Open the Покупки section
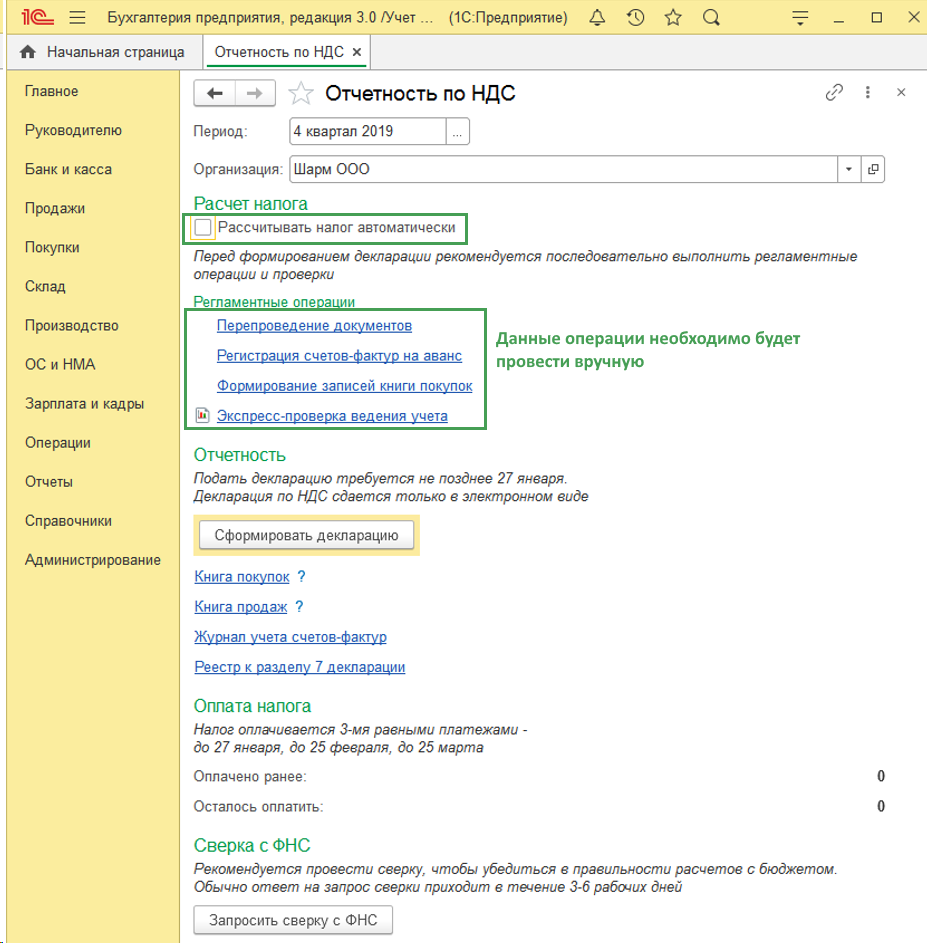 [52, 248]
